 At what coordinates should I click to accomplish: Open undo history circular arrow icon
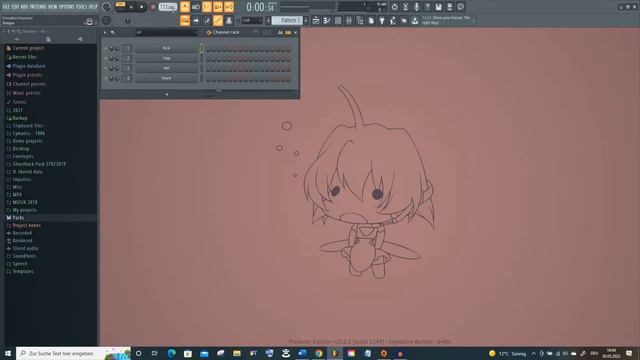394,7
